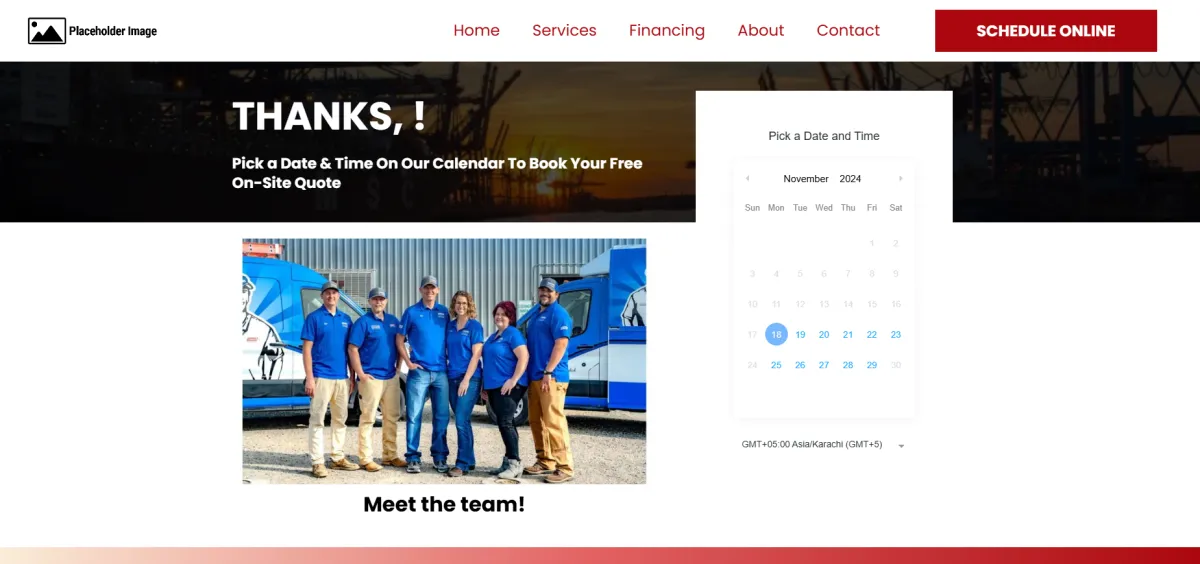Open the Contact page link

point(848,30)
